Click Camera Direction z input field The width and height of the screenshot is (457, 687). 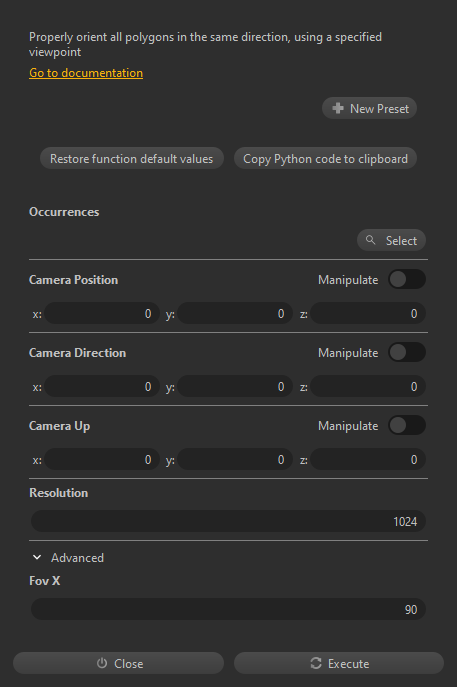368,386
